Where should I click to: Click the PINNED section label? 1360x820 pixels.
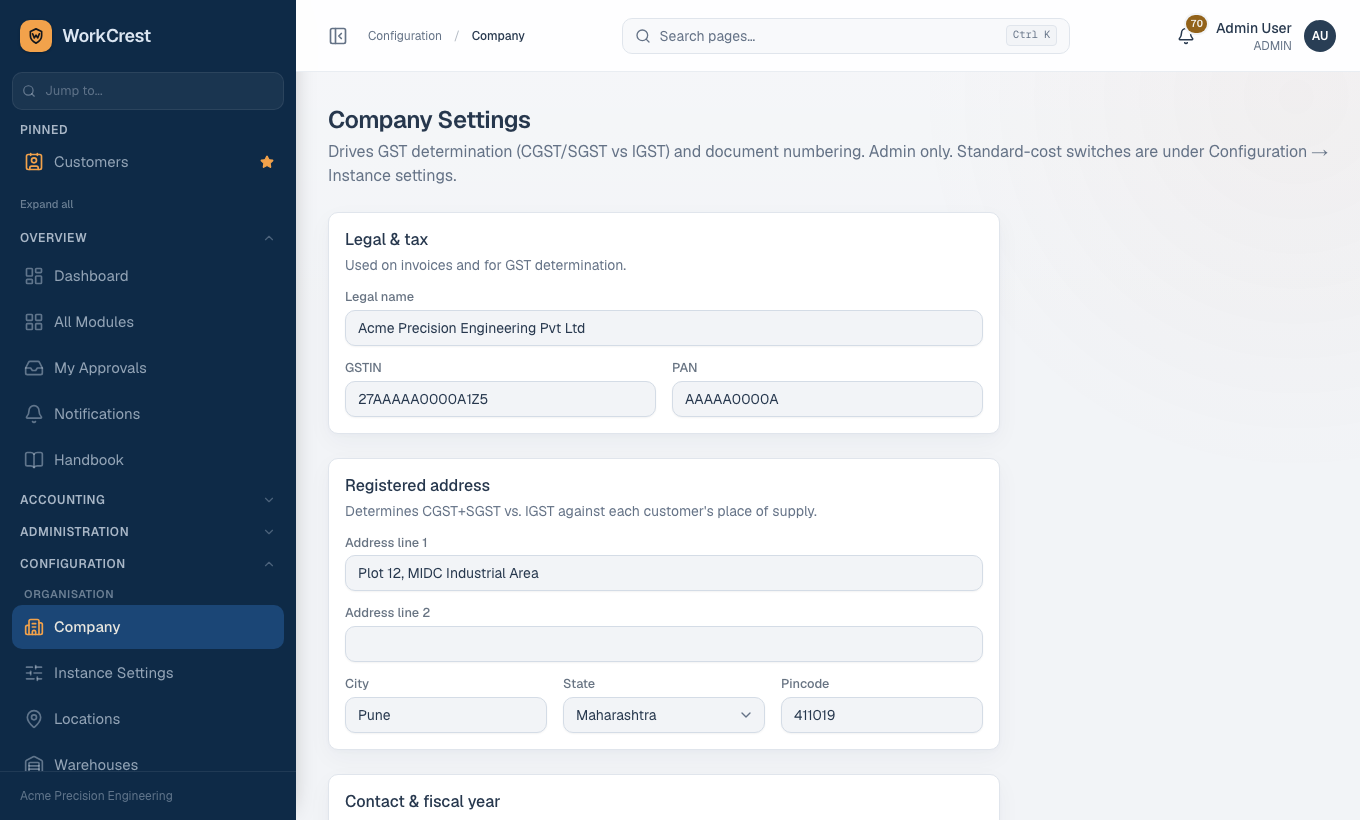[x=44, y=130]
